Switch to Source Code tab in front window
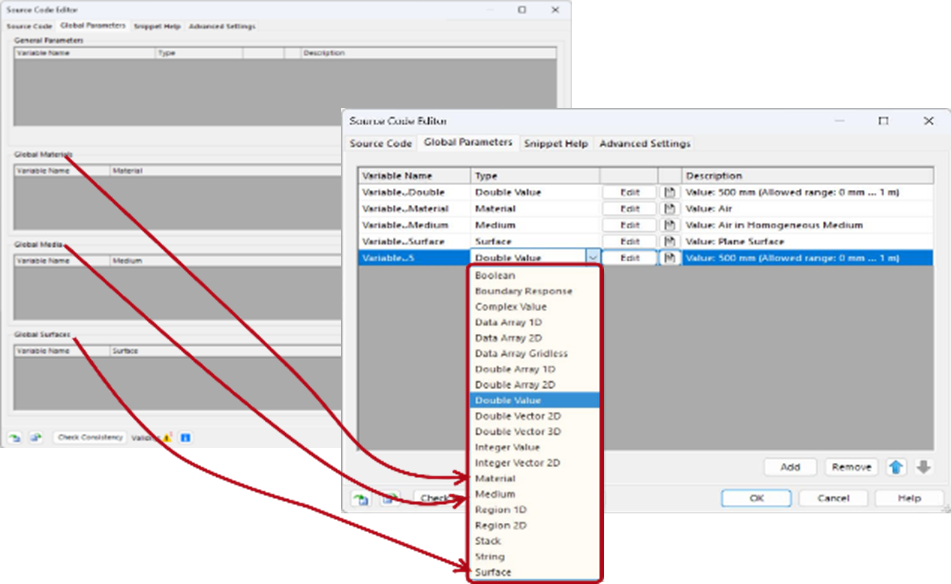Viewport: 951px width, 584px height. (381, 144)
